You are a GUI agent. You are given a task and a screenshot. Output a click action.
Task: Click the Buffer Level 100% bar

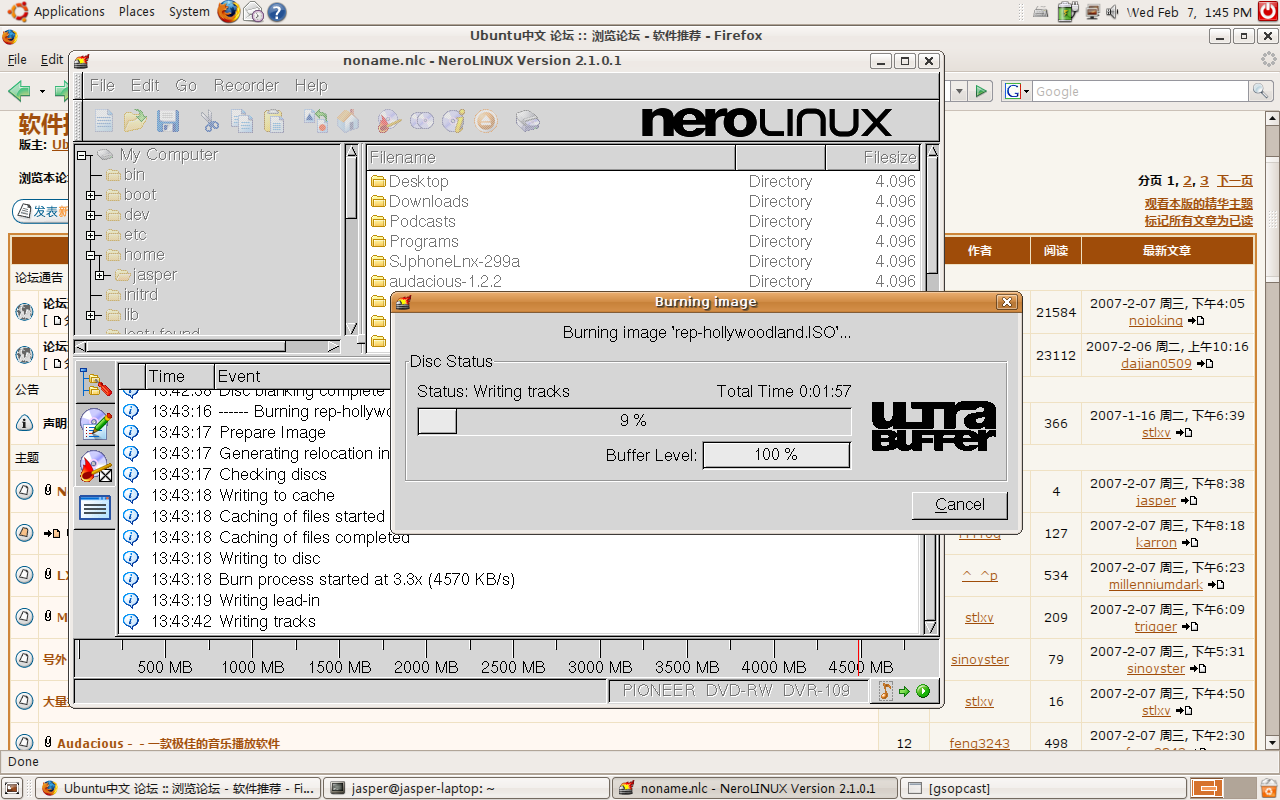pos(776,455)
